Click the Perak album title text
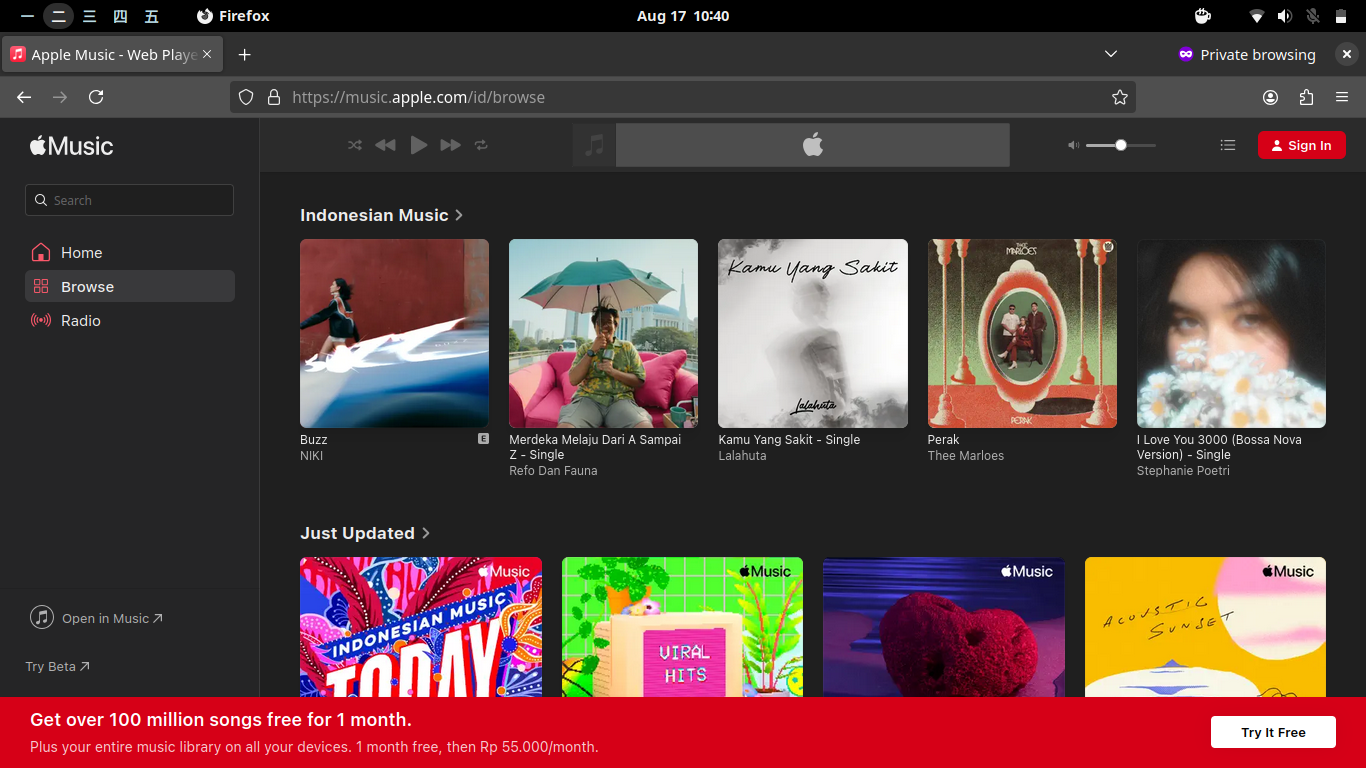 click(x=943, y=440)
